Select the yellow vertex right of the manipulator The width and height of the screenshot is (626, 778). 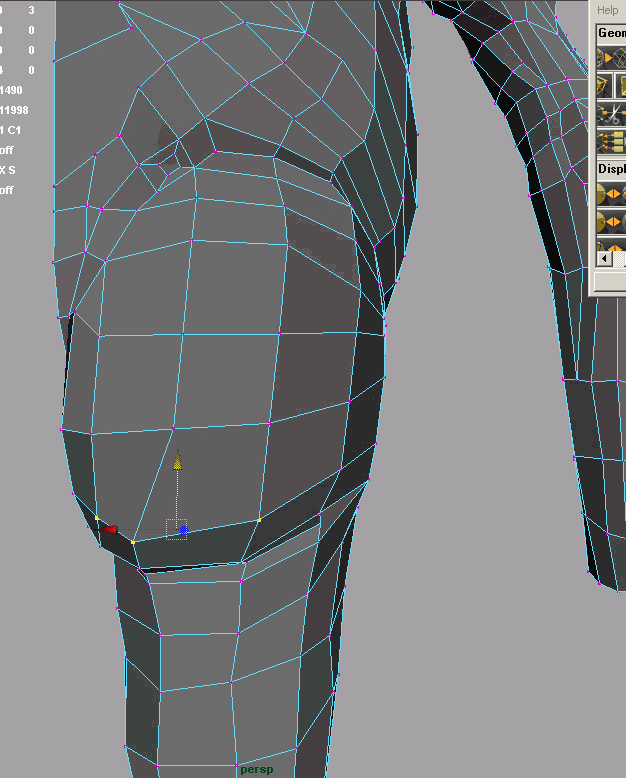click(x=259, y=520)
